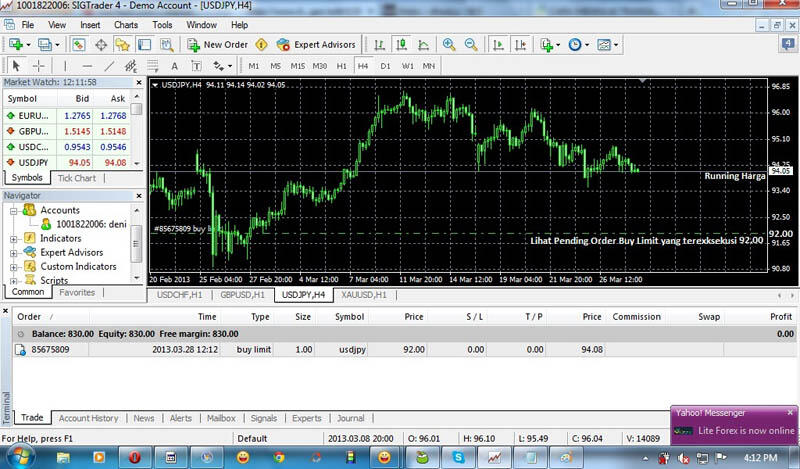Open MetaEditor yellow diamond icon

[261, 45]
